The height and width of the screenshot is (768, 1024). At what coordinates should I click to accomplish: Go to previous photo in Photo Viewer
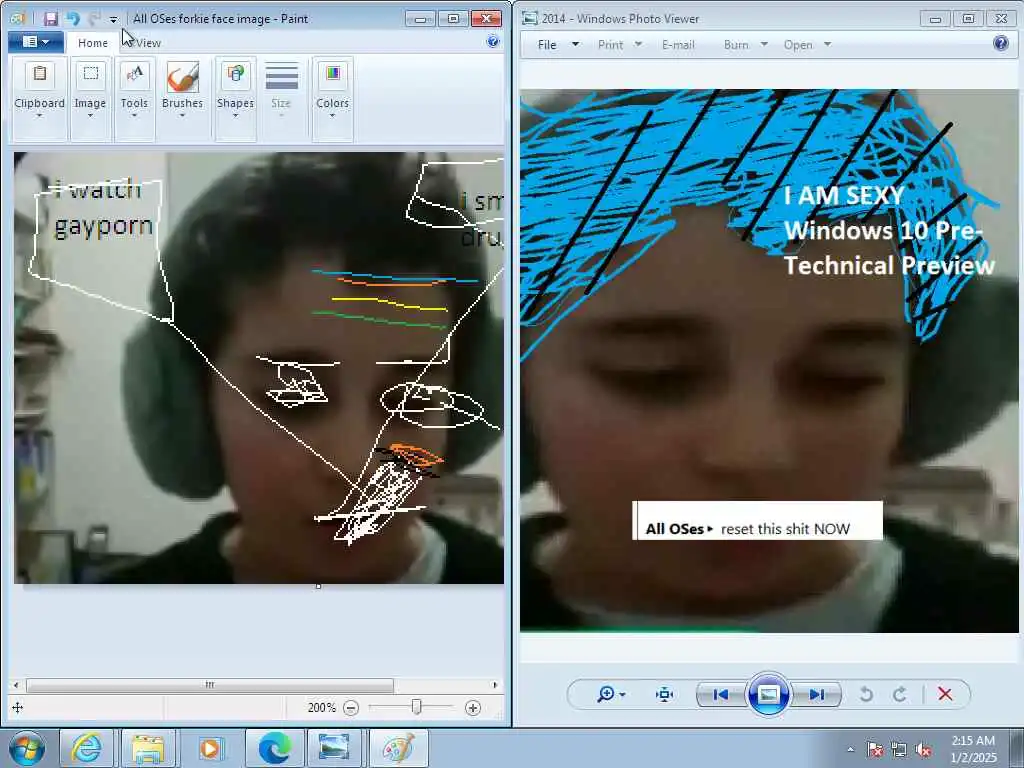click(x=721, y=694)
